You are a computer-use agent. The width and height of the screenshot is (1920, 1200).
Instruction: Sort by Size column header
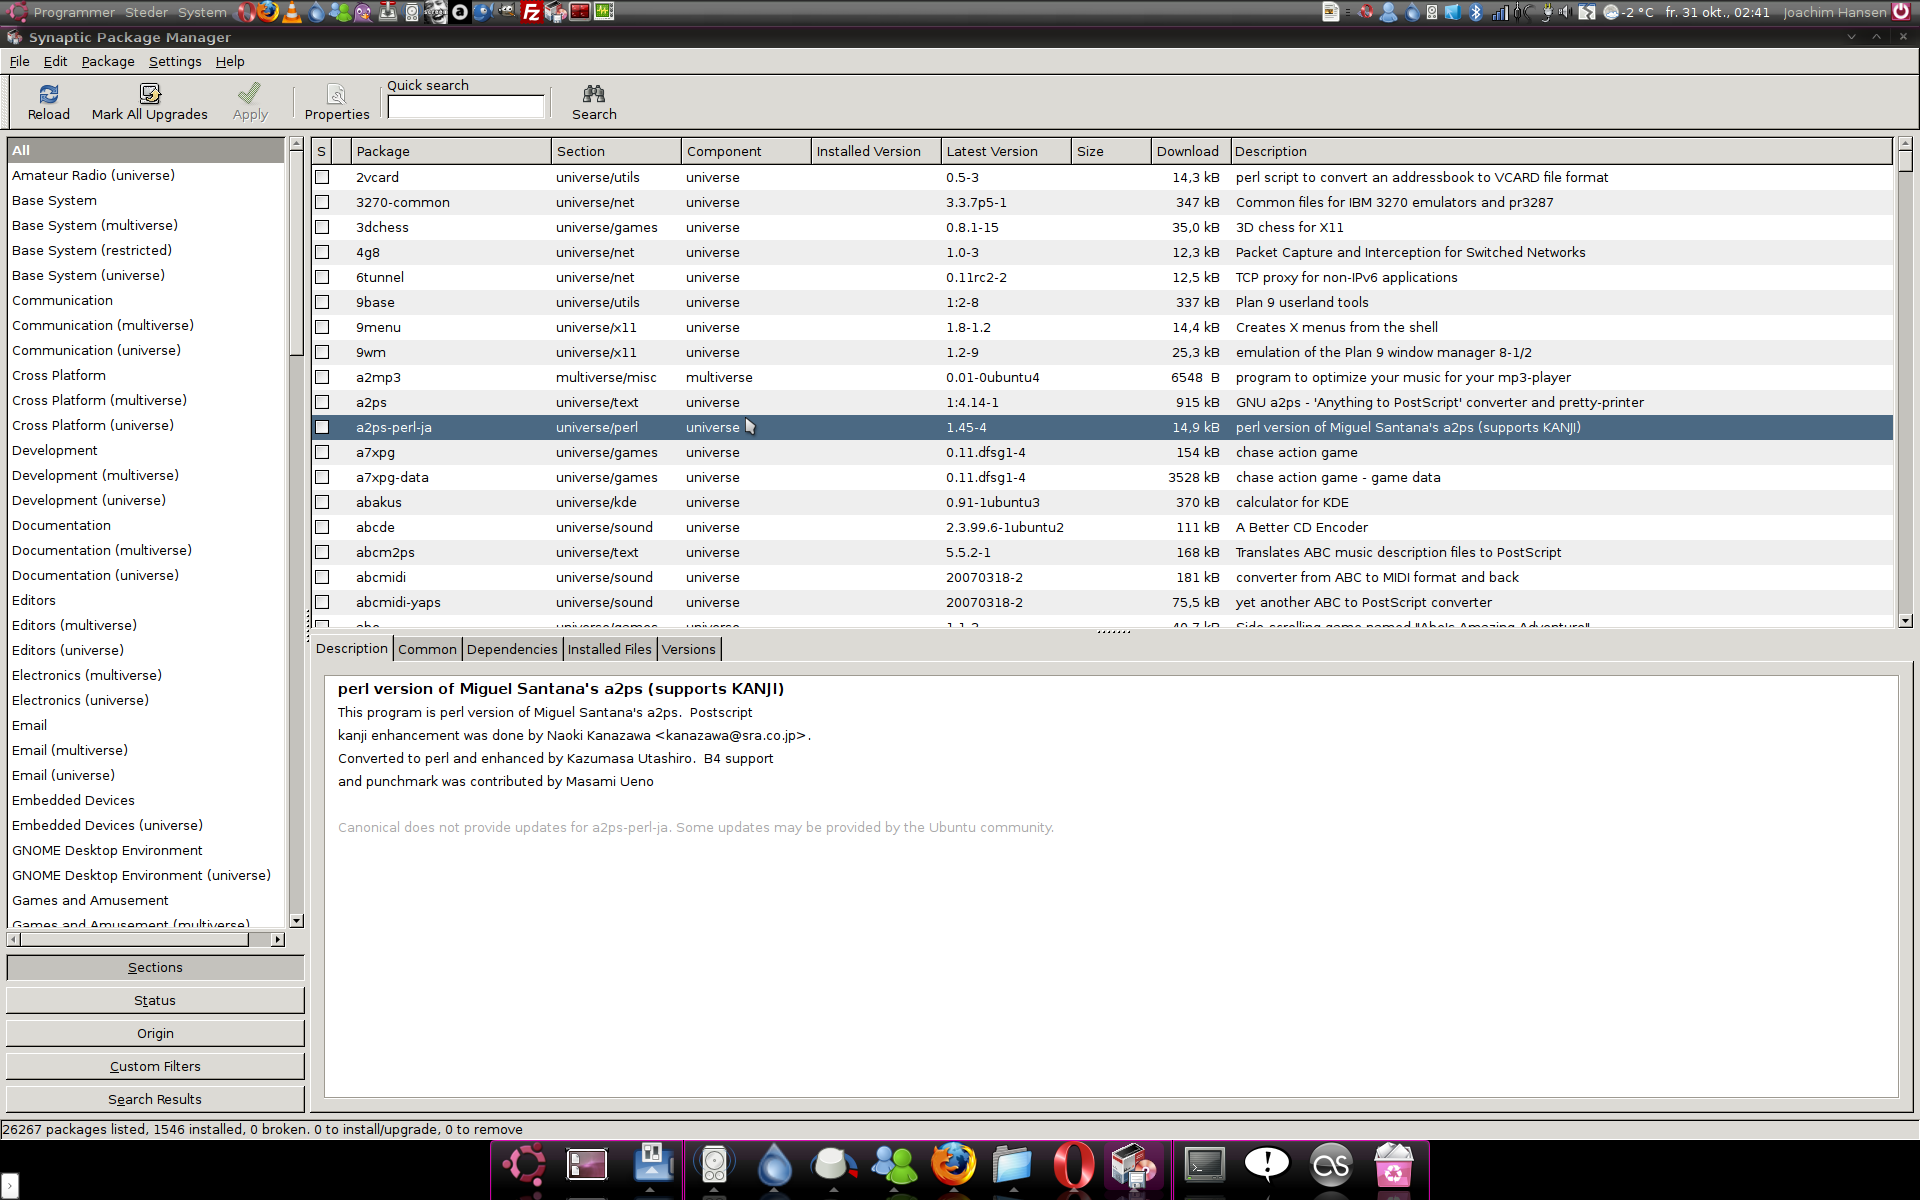[1110, 151]
